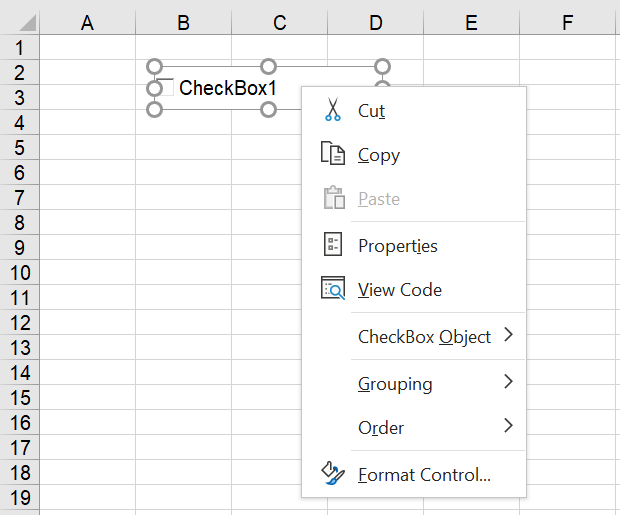Click the CheckBox1 label text
Viewport: 620px width, 515px height.
point(227,87)
